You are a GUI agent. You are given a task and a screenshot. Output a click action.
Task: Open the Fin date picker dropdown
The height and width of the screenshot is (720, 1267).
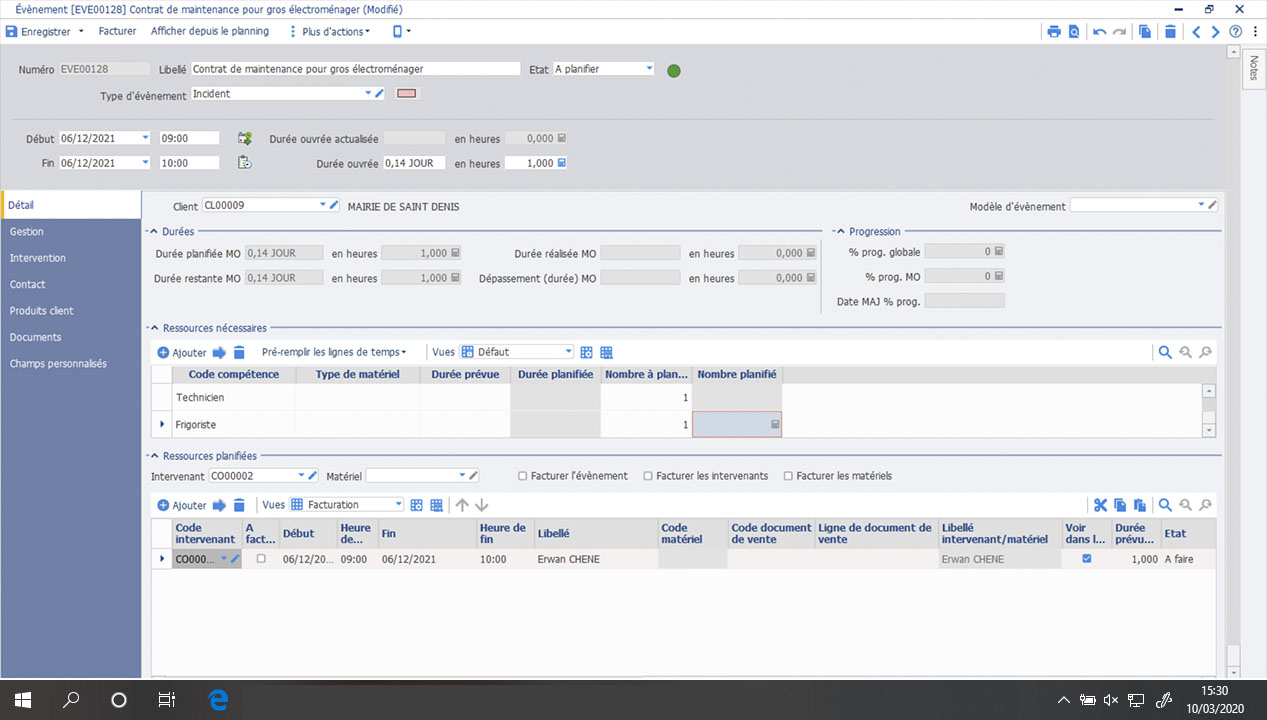145,162
